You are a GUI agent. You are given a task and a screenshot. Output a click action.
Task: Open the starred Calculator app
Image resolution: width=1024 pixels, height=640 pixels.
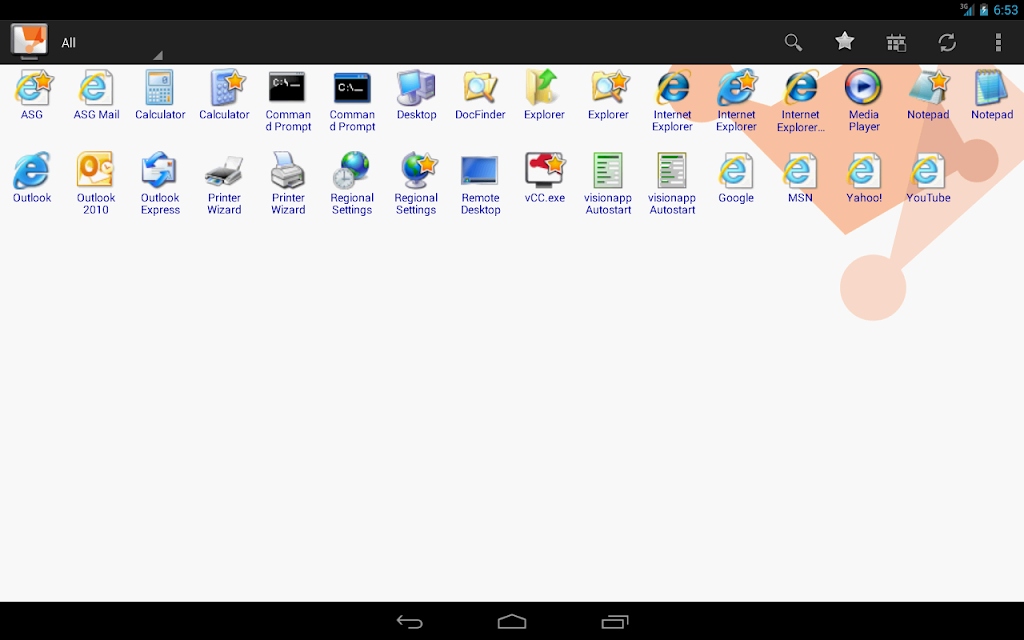click(224, 95)
